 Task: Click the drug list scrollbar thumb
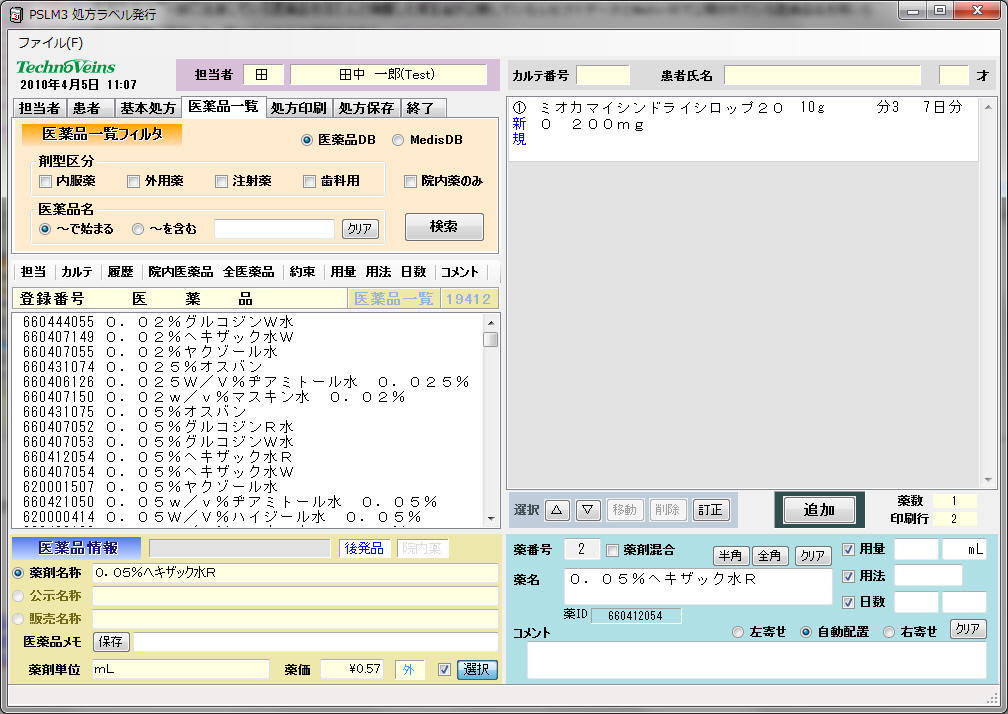[x=491, y=339]
